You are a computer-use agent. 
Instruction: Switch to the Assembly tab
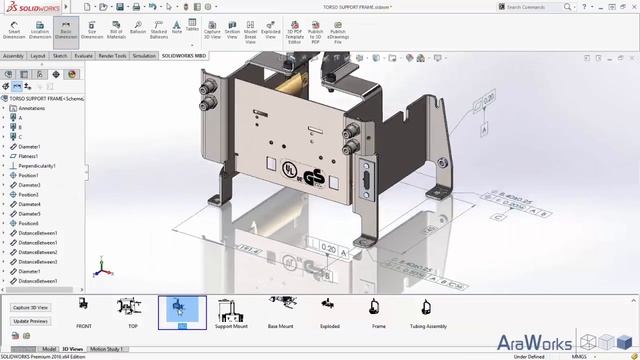pos(13,56)
